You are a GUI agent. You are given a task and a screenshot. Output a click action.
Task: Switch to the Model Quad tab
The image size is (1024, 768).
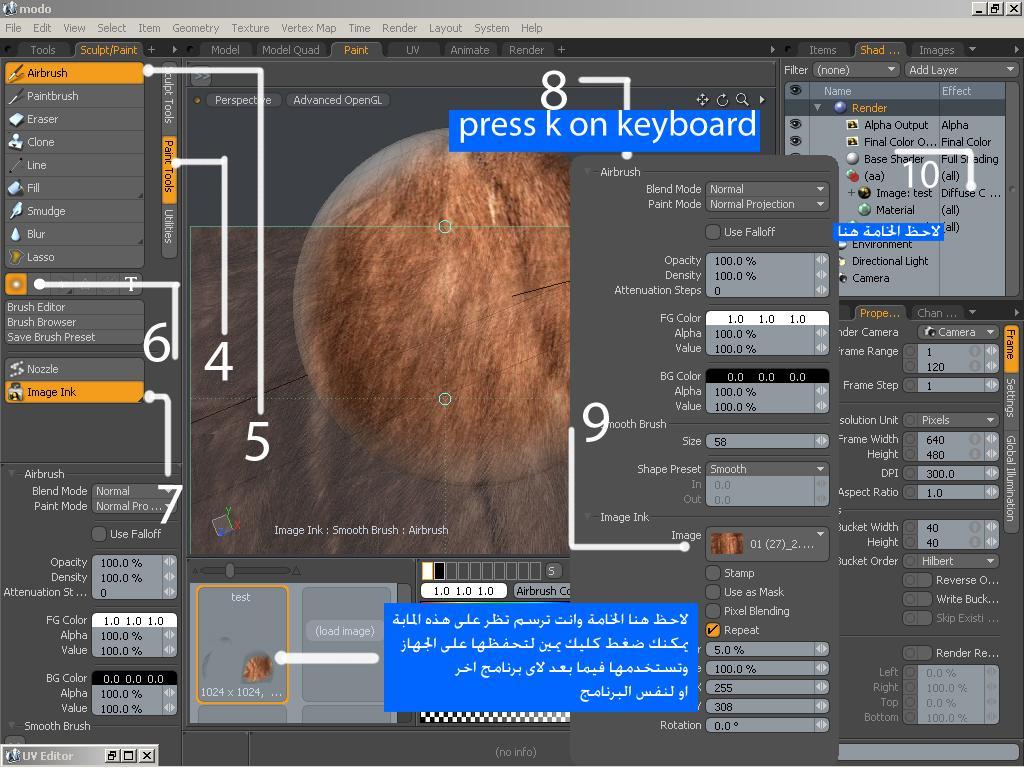click(291, 50)
